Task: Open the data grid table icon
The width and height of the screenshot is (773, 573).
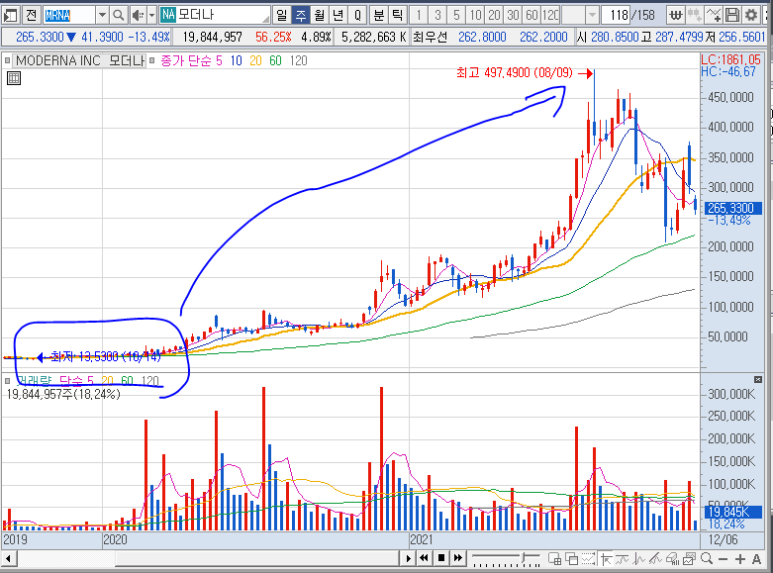Action: pyautogui.click(x=14, y=78)
